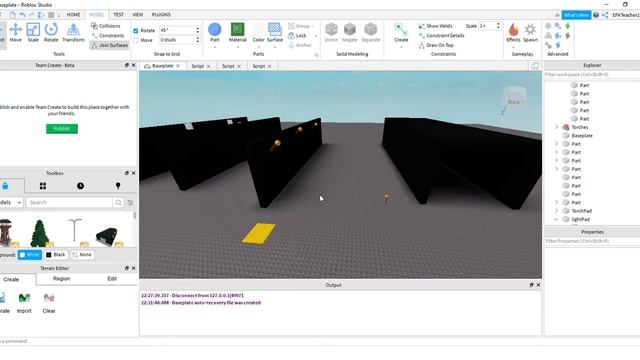Open the PLUGINS ribbon tab

[x=161, y=15]
